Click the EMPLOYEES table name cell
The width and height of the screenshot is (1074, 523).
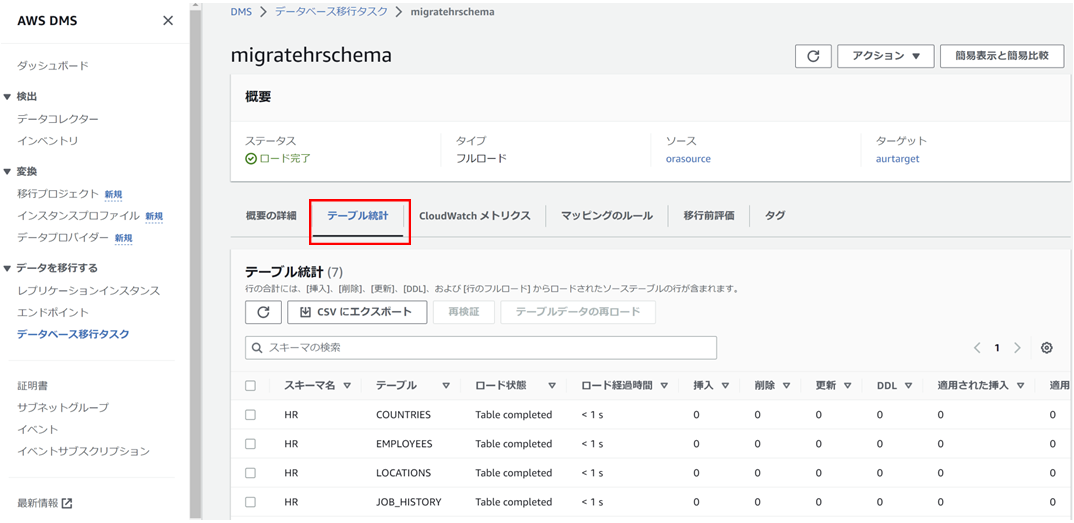click(x=404, y=444)
